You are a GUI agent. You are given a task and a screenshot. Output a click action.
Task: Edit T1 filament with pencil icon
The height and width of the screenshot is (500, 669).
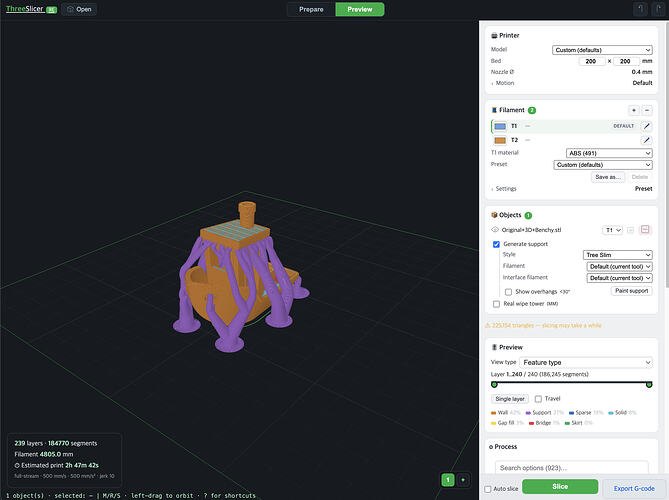[647, 126]
